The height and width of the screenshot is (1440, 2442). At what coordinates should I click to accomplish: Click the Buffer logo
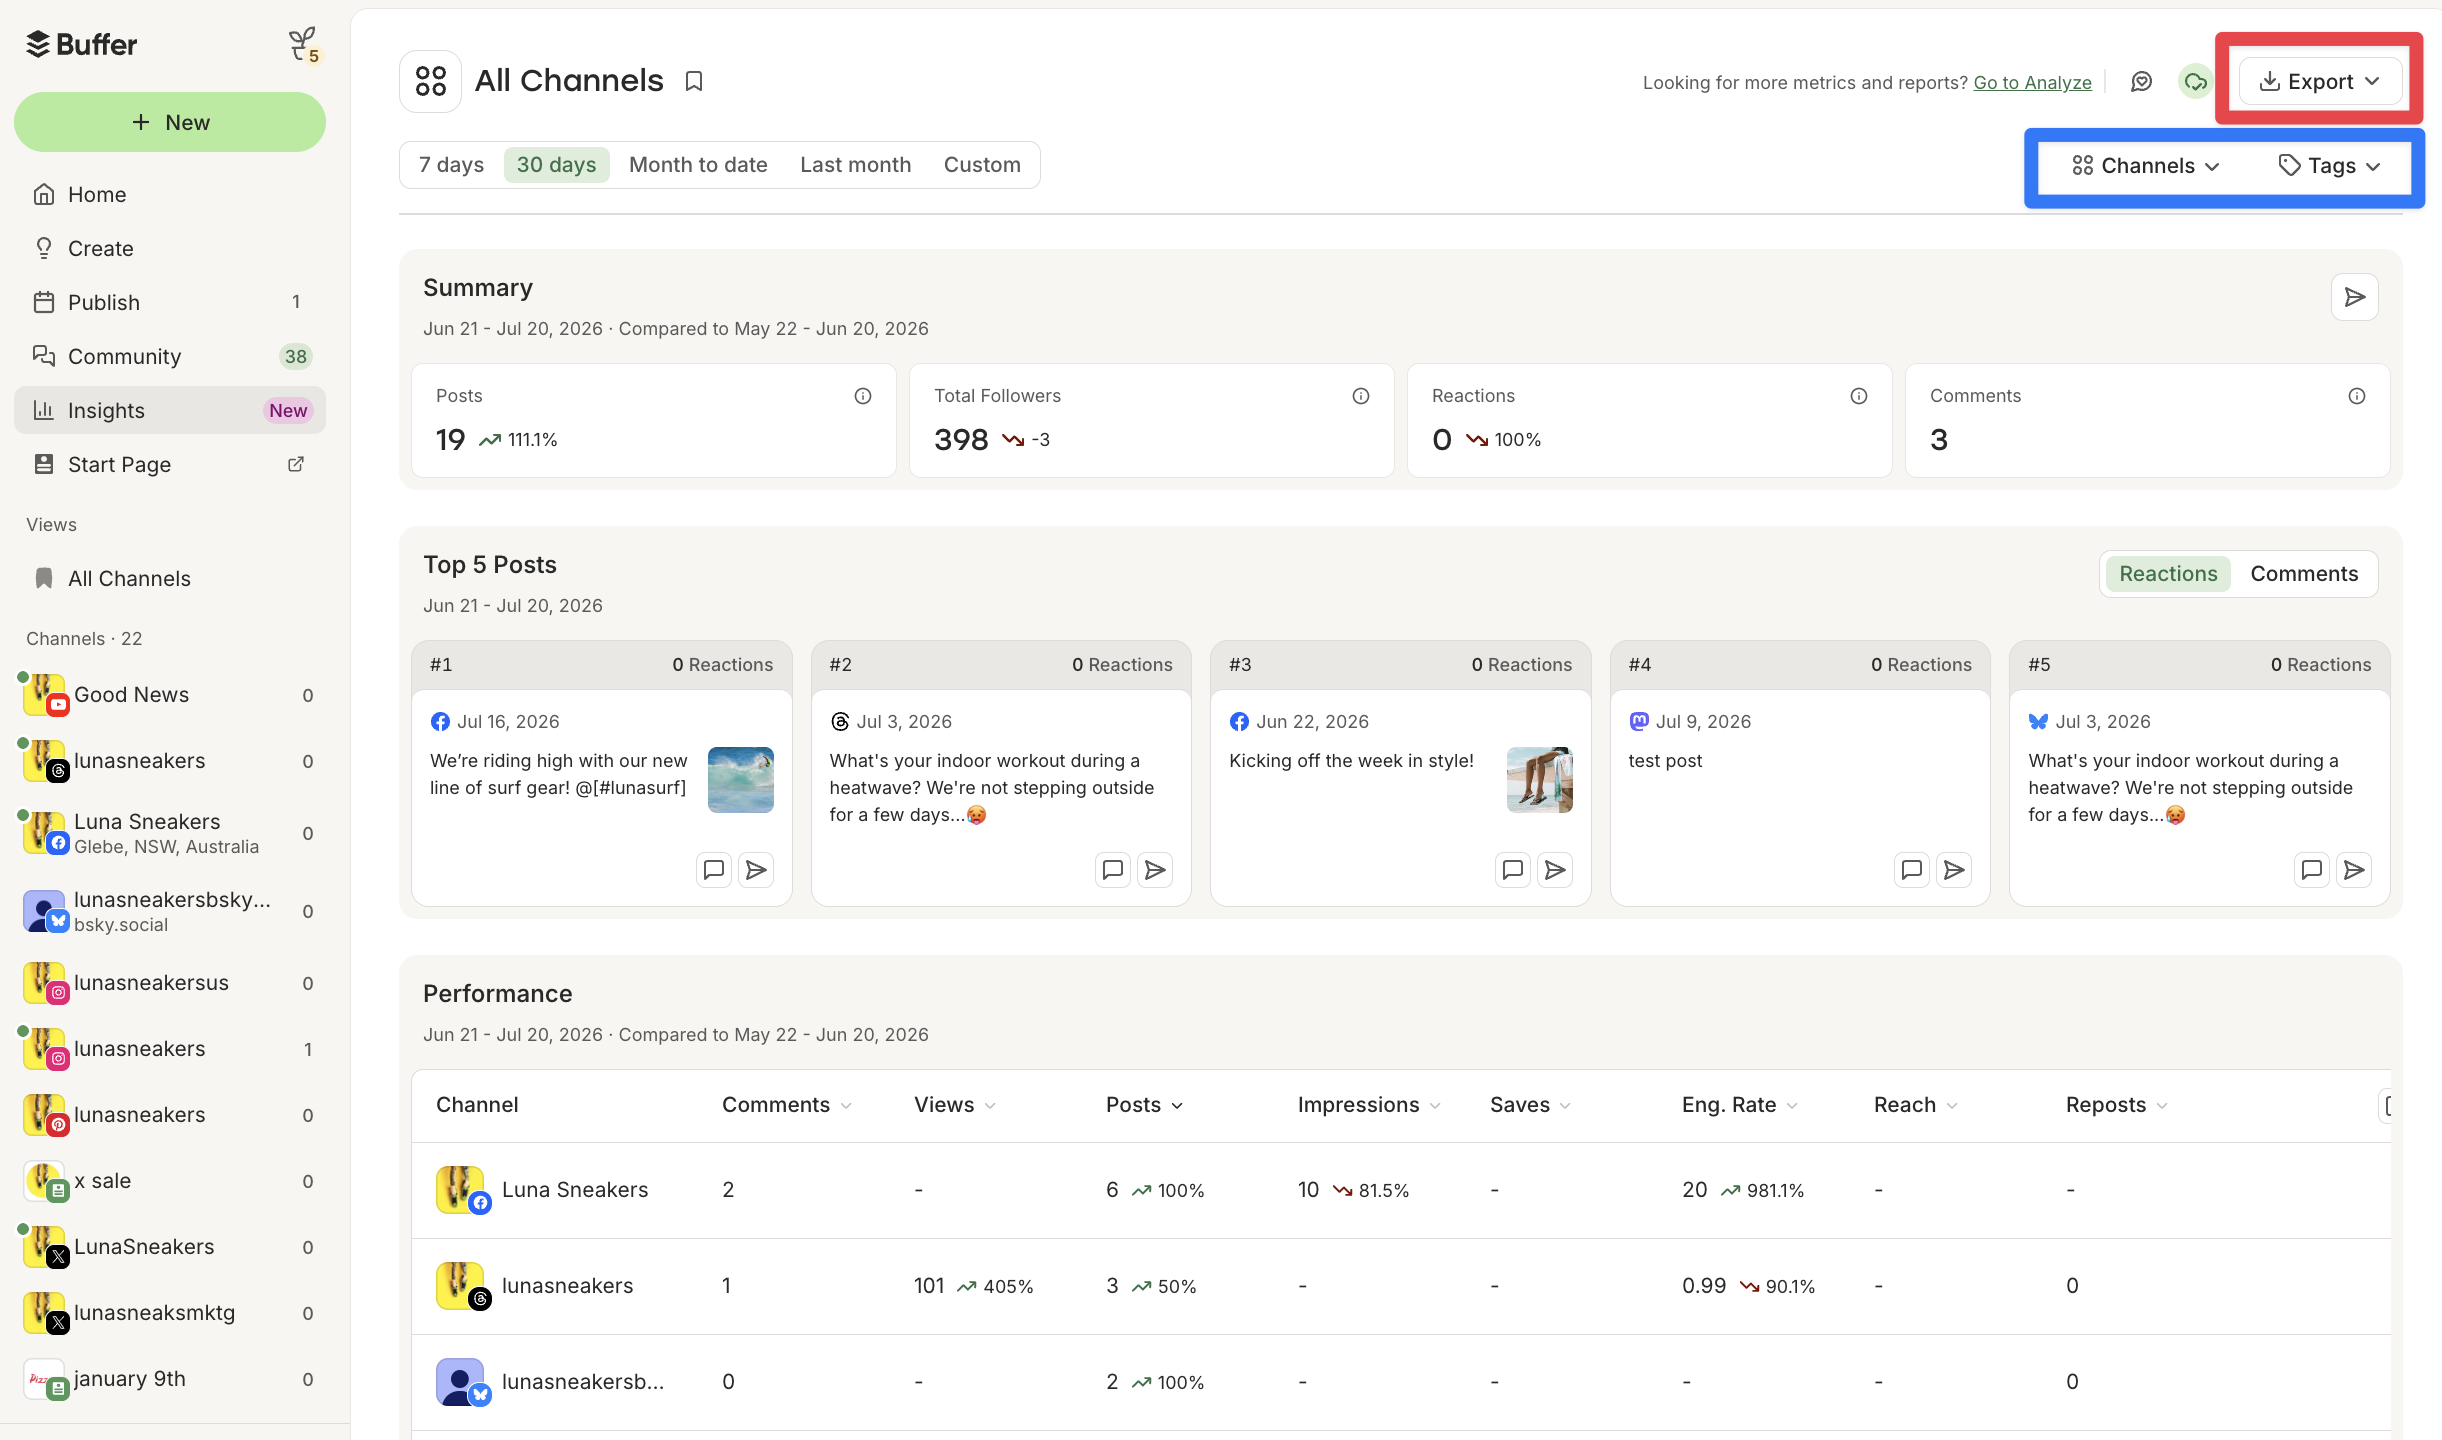pos(81,44)
